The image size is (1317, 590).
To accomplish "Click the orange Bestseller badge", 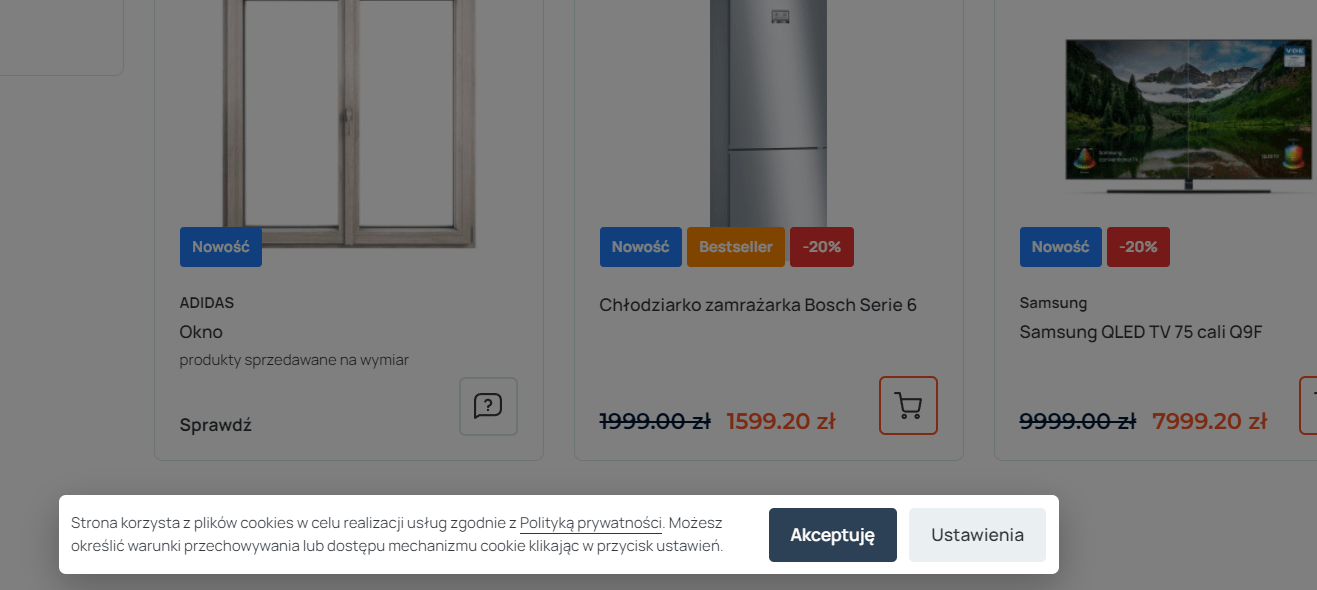I will pyautogui.click(x=736, y=247).
